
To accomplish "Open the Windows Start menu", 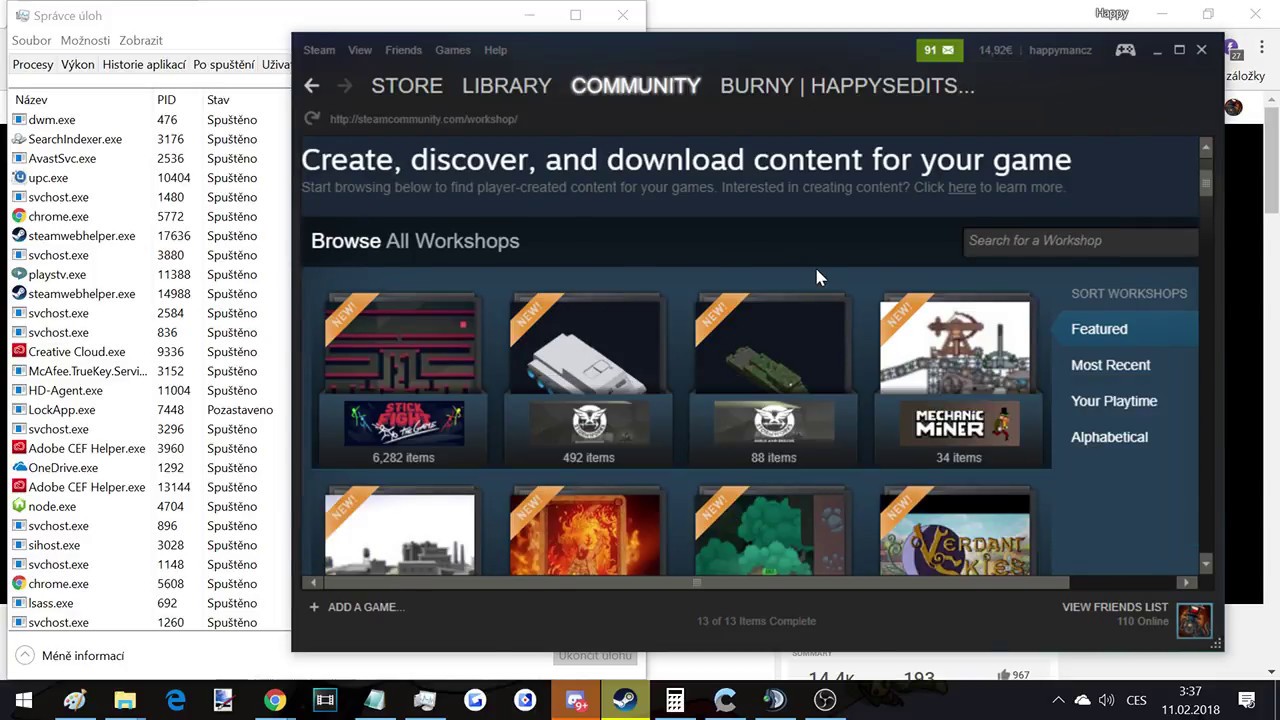I will pos(24,700).
